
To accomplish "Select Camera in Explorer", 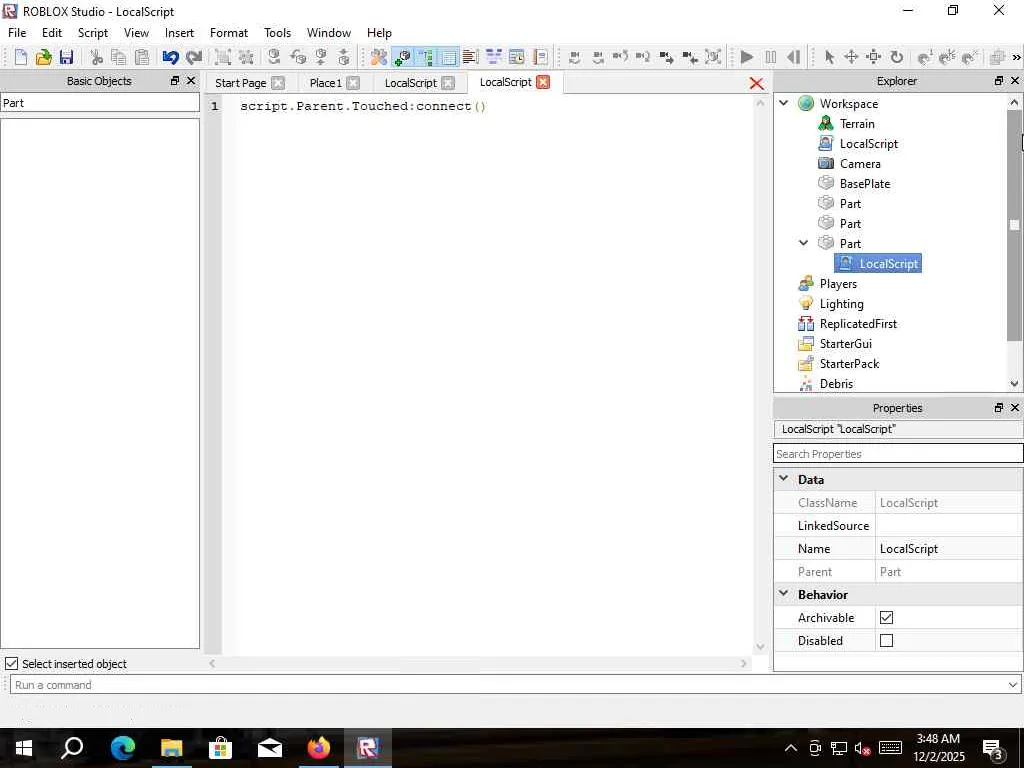I will click(x=860, y=163).
